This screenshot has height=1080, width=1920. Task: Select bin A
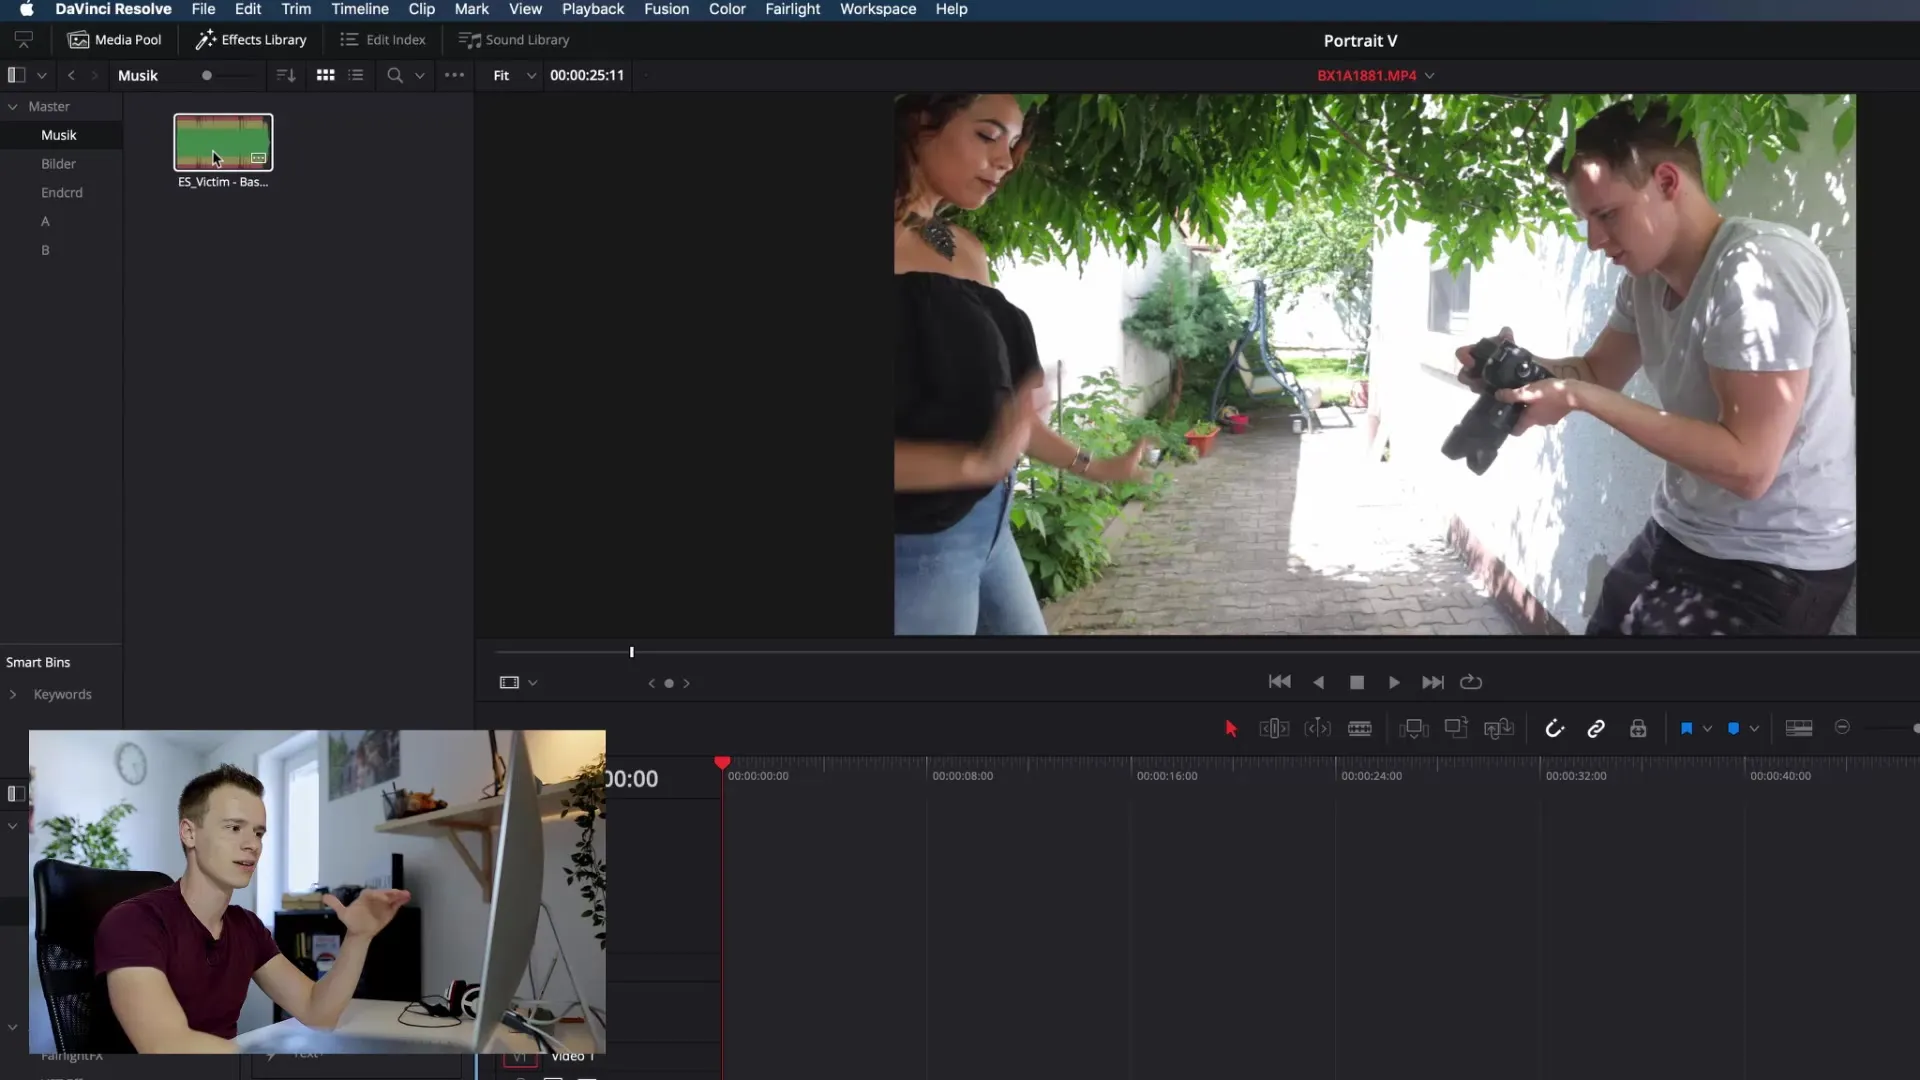[x=45, y=221]
